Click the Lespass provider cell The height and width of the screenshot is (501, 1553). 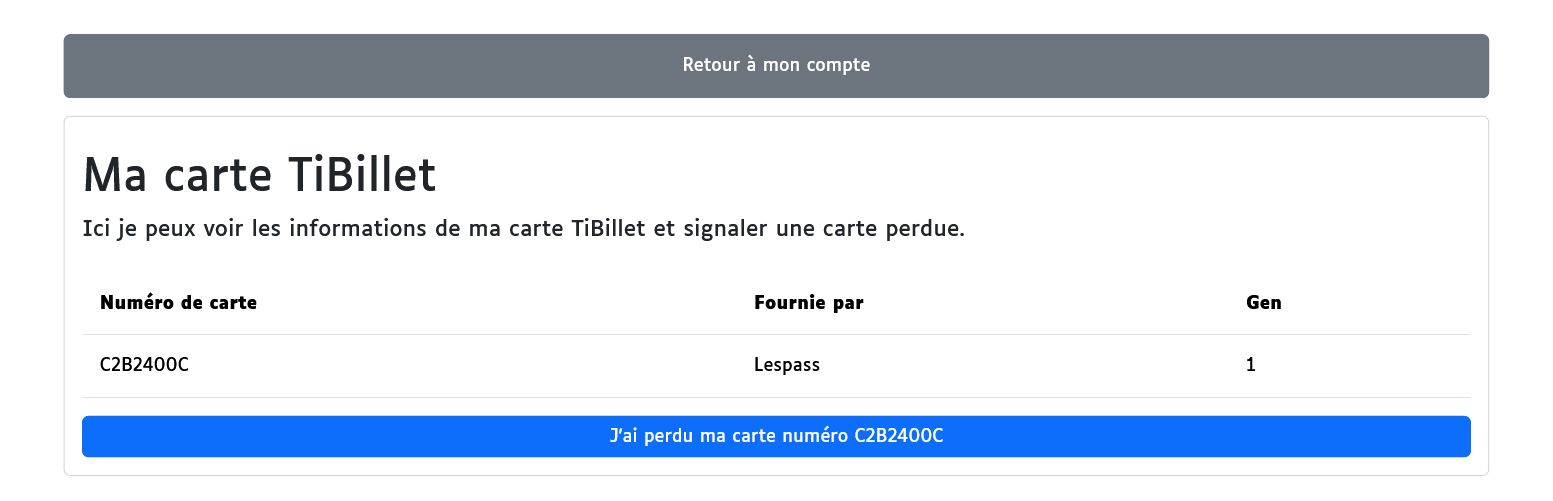pos(786,365)
